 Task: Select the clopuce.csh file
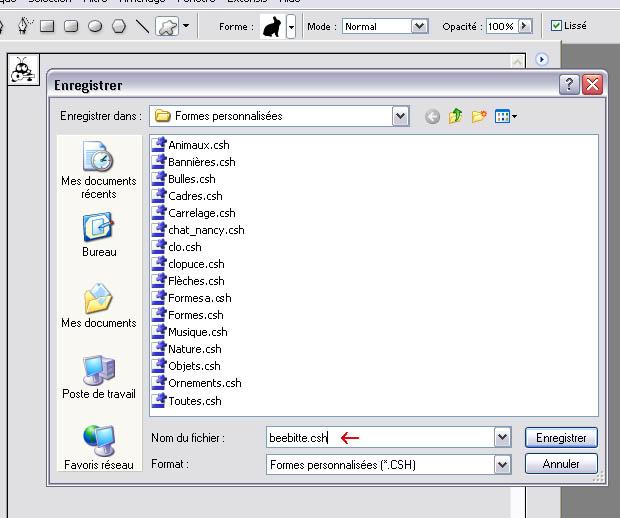188,264
